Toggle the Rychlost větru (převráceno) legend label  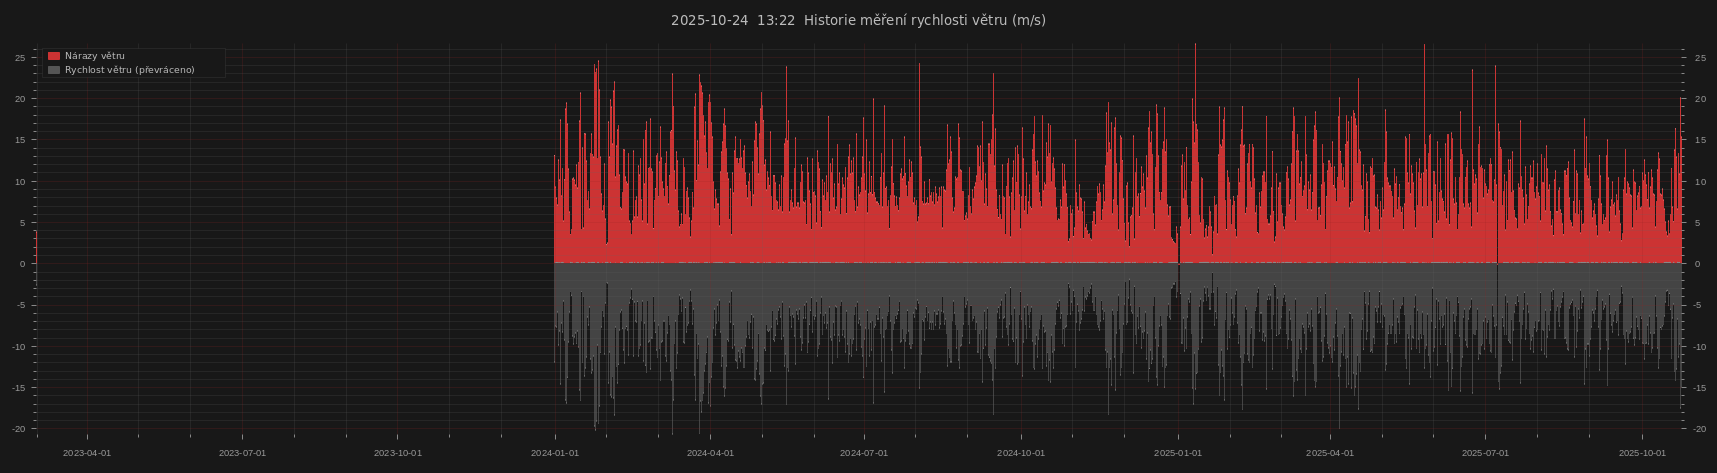click(129, 70)
